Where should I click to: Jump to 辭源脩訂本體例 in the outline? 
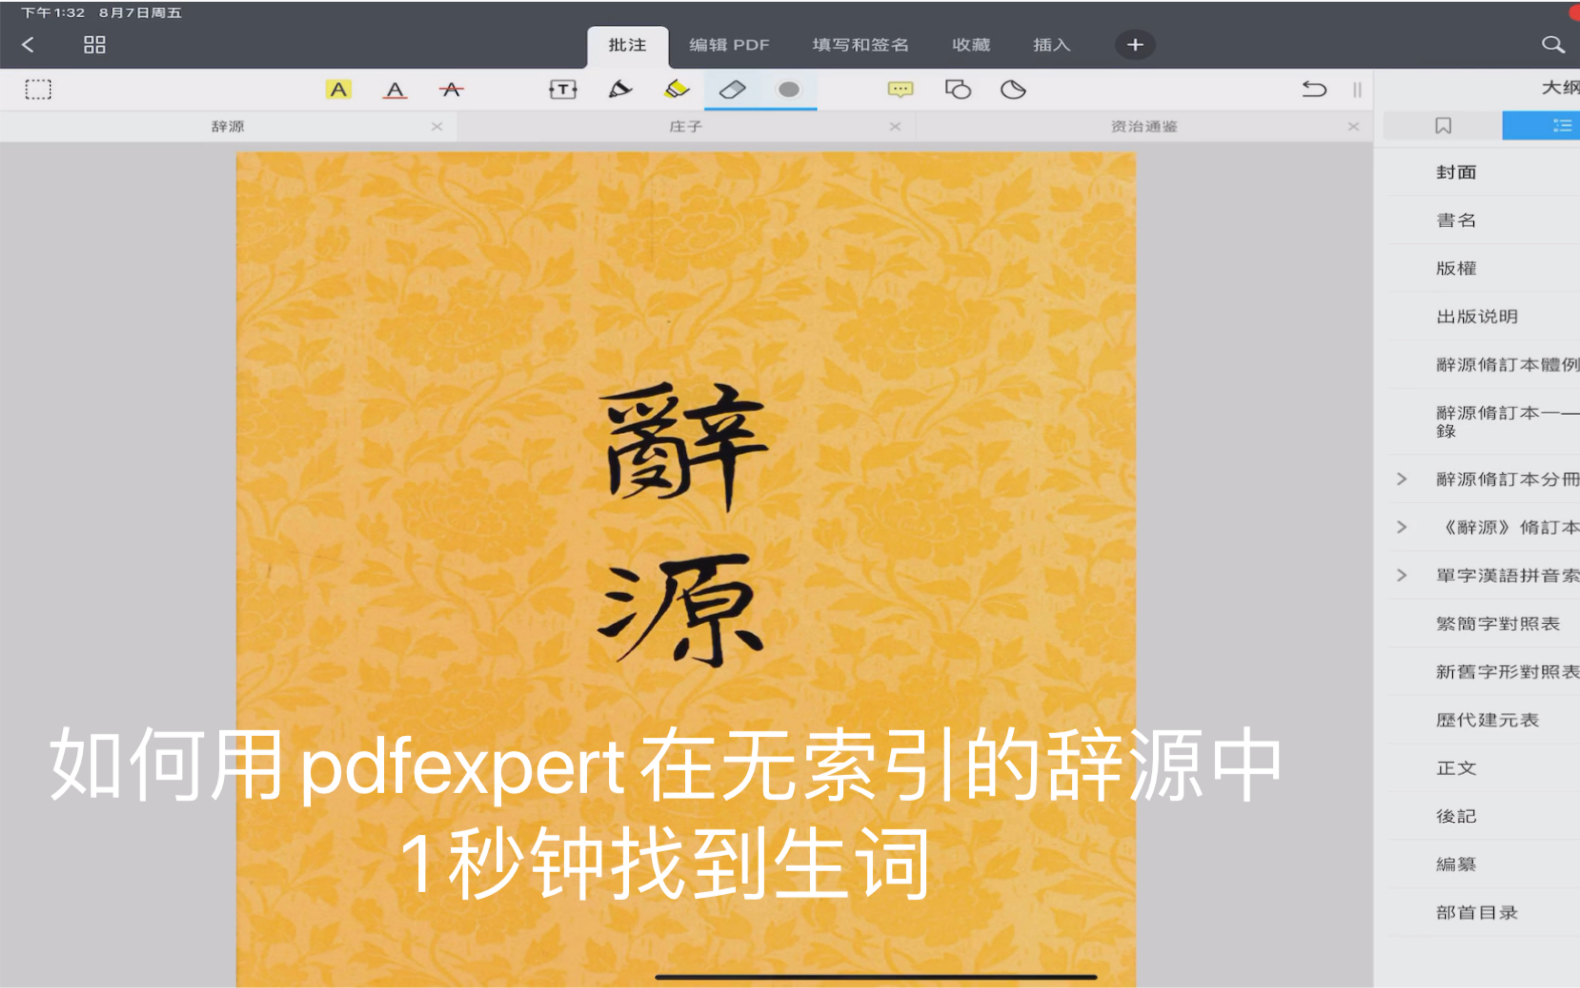[x=1508, y=364]
